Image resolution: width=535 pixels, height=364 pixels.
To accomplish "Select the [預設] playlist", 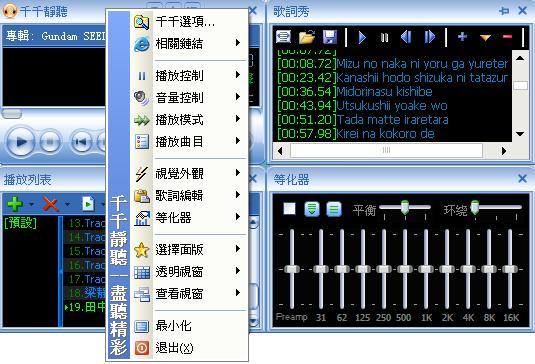I will click(20, 223).
